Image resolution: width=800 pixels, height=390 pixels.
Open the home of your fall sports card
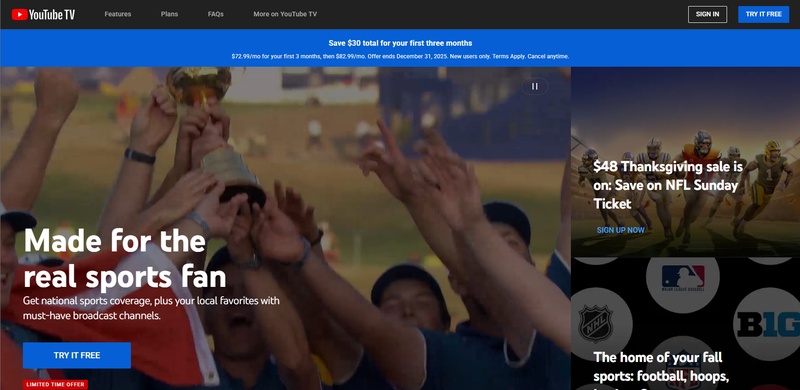click(685, 324)
